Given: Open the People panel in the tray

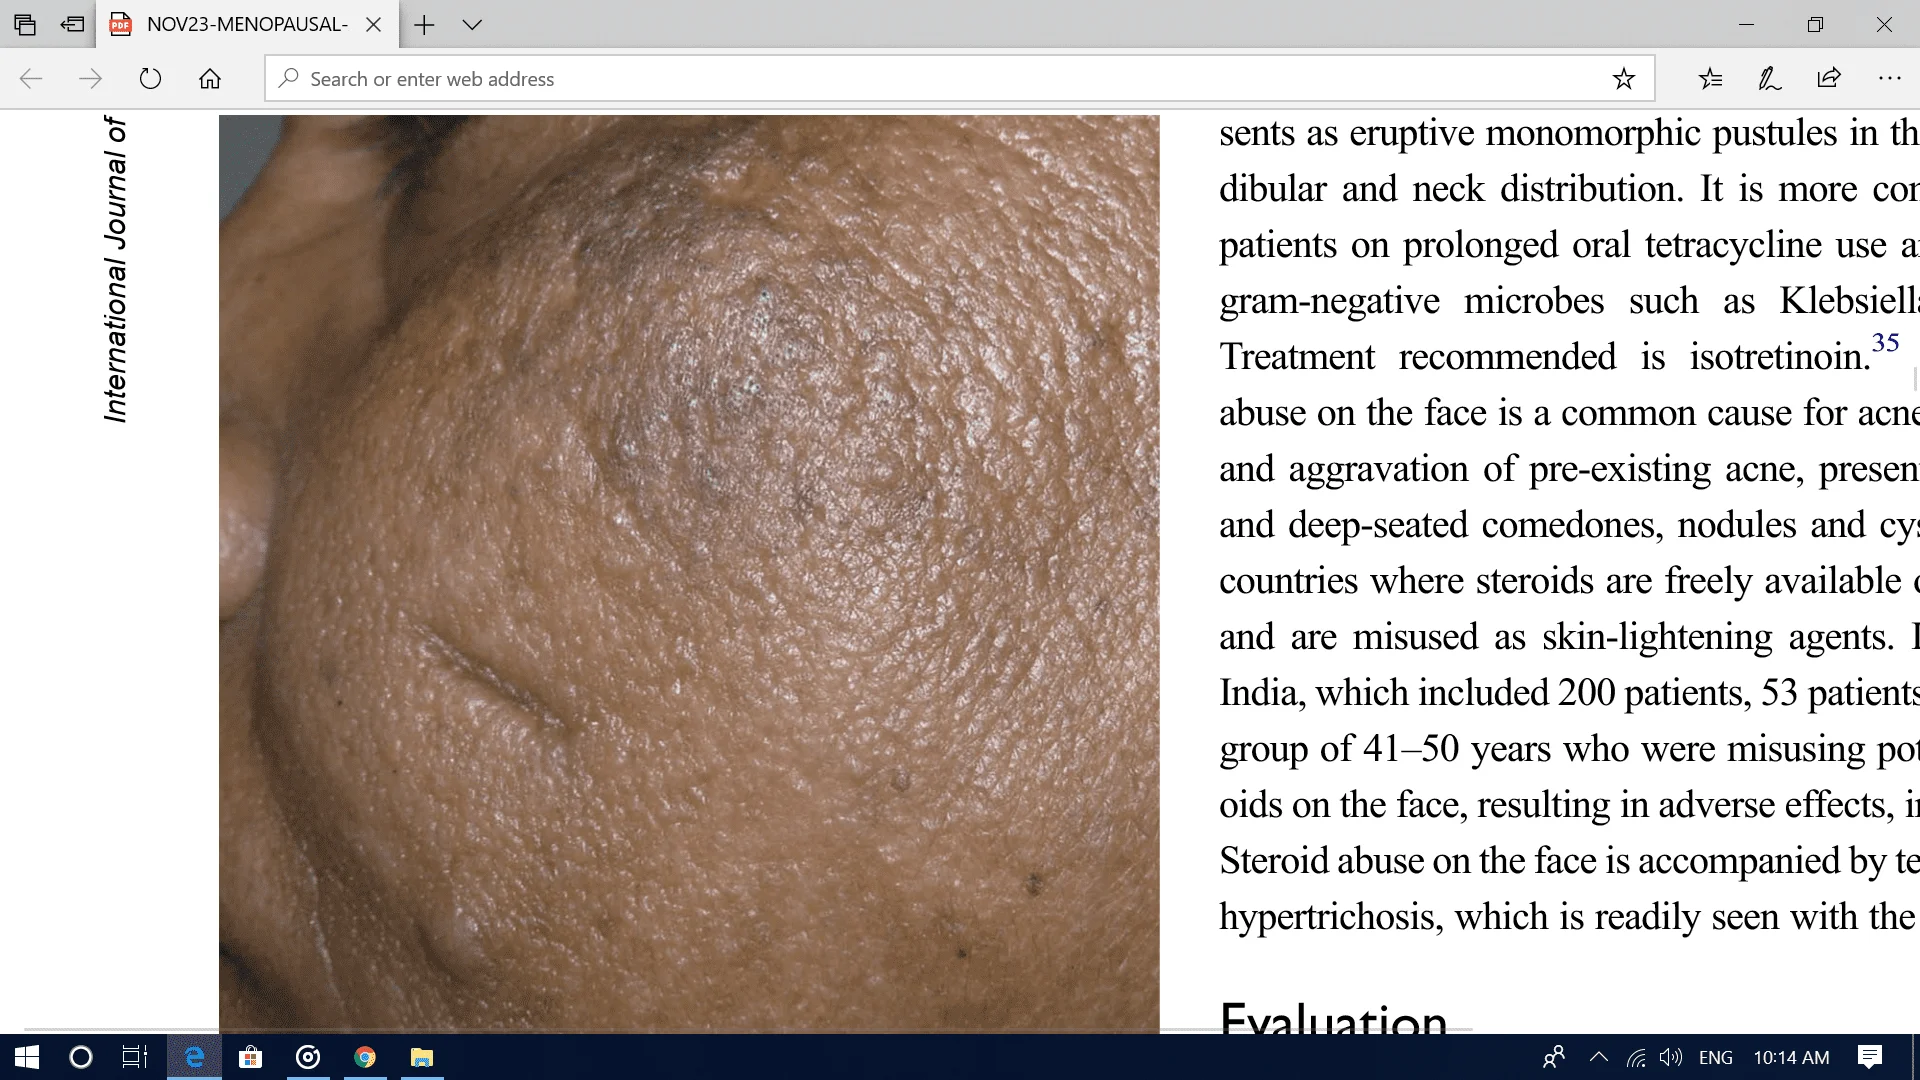Looking at the screenshot, I should click(x=1553, y=1057).
